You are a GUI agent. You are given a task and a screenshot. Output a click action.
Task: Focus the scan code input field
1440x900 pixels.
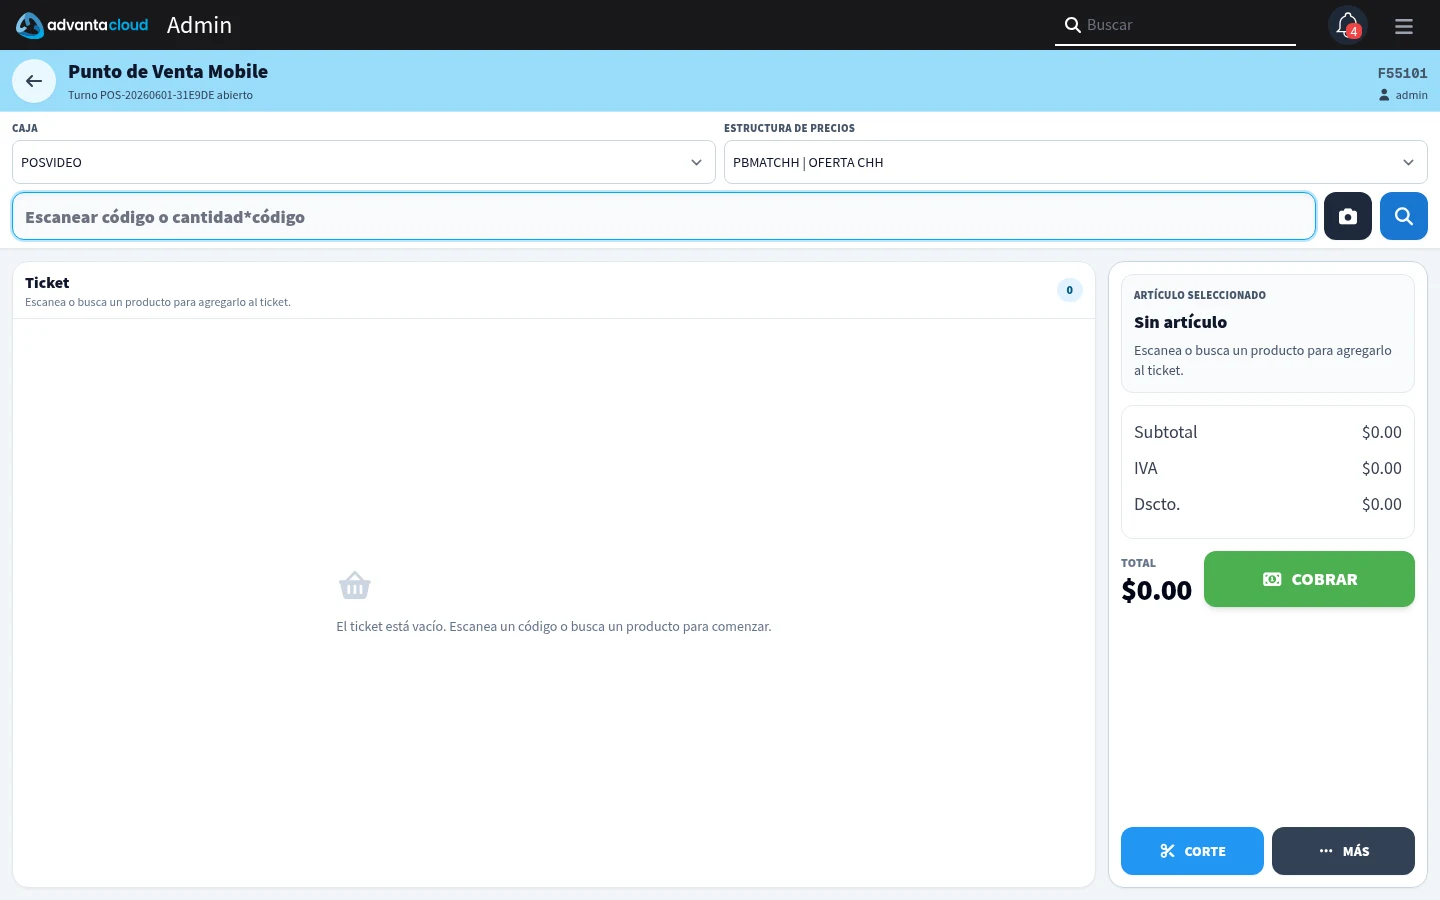pos(664,216)
